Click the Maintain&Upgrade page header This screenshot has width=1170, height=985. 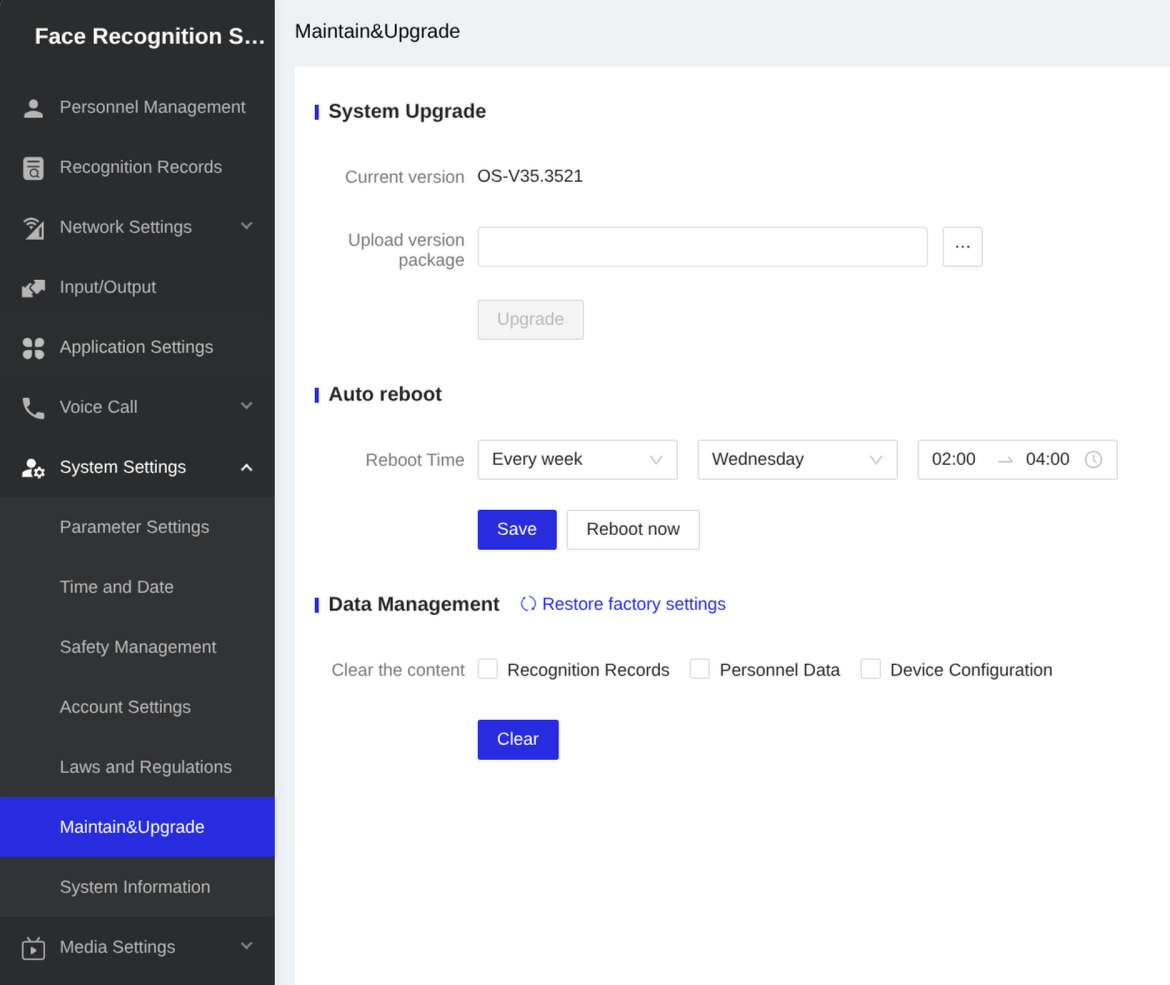[377, 31]
